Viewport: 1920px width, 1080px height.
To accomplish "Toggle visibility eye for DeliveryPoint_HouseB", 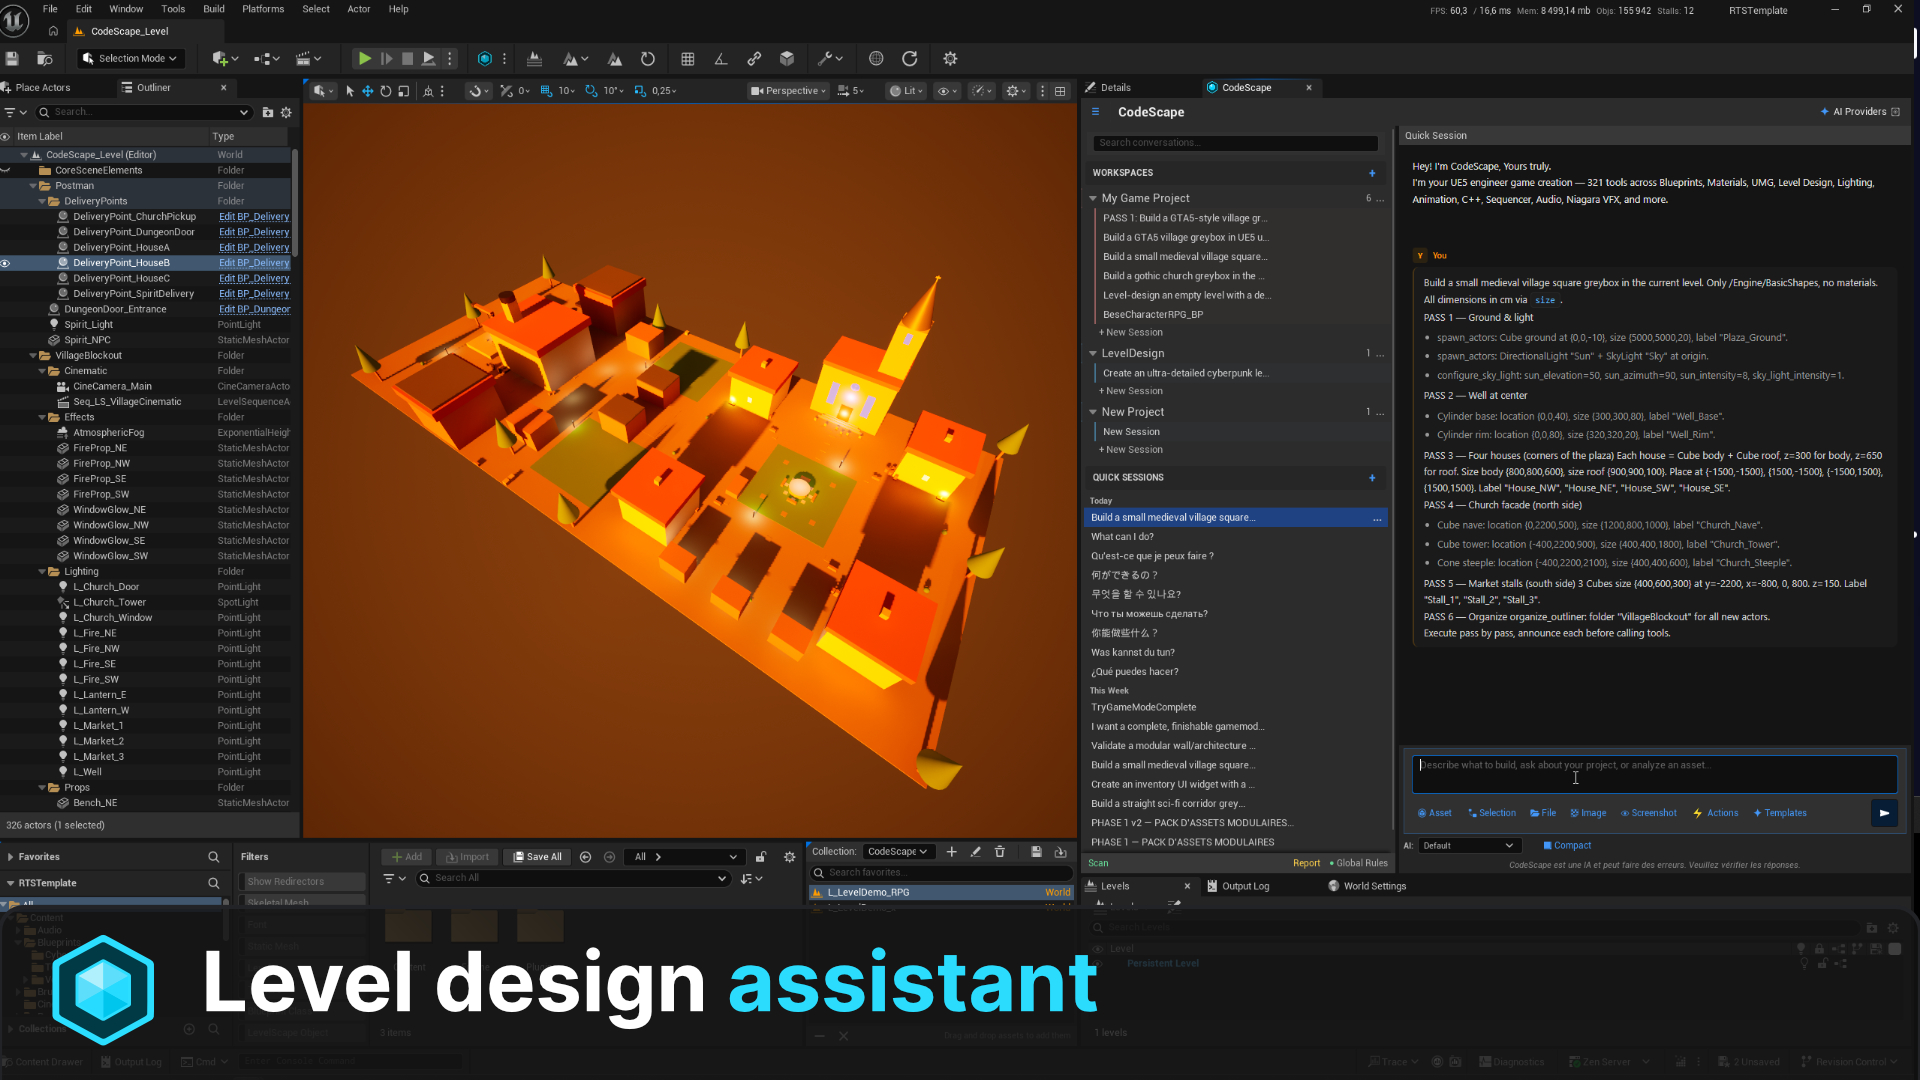I will pyautogui.click(x=5, y=263).
